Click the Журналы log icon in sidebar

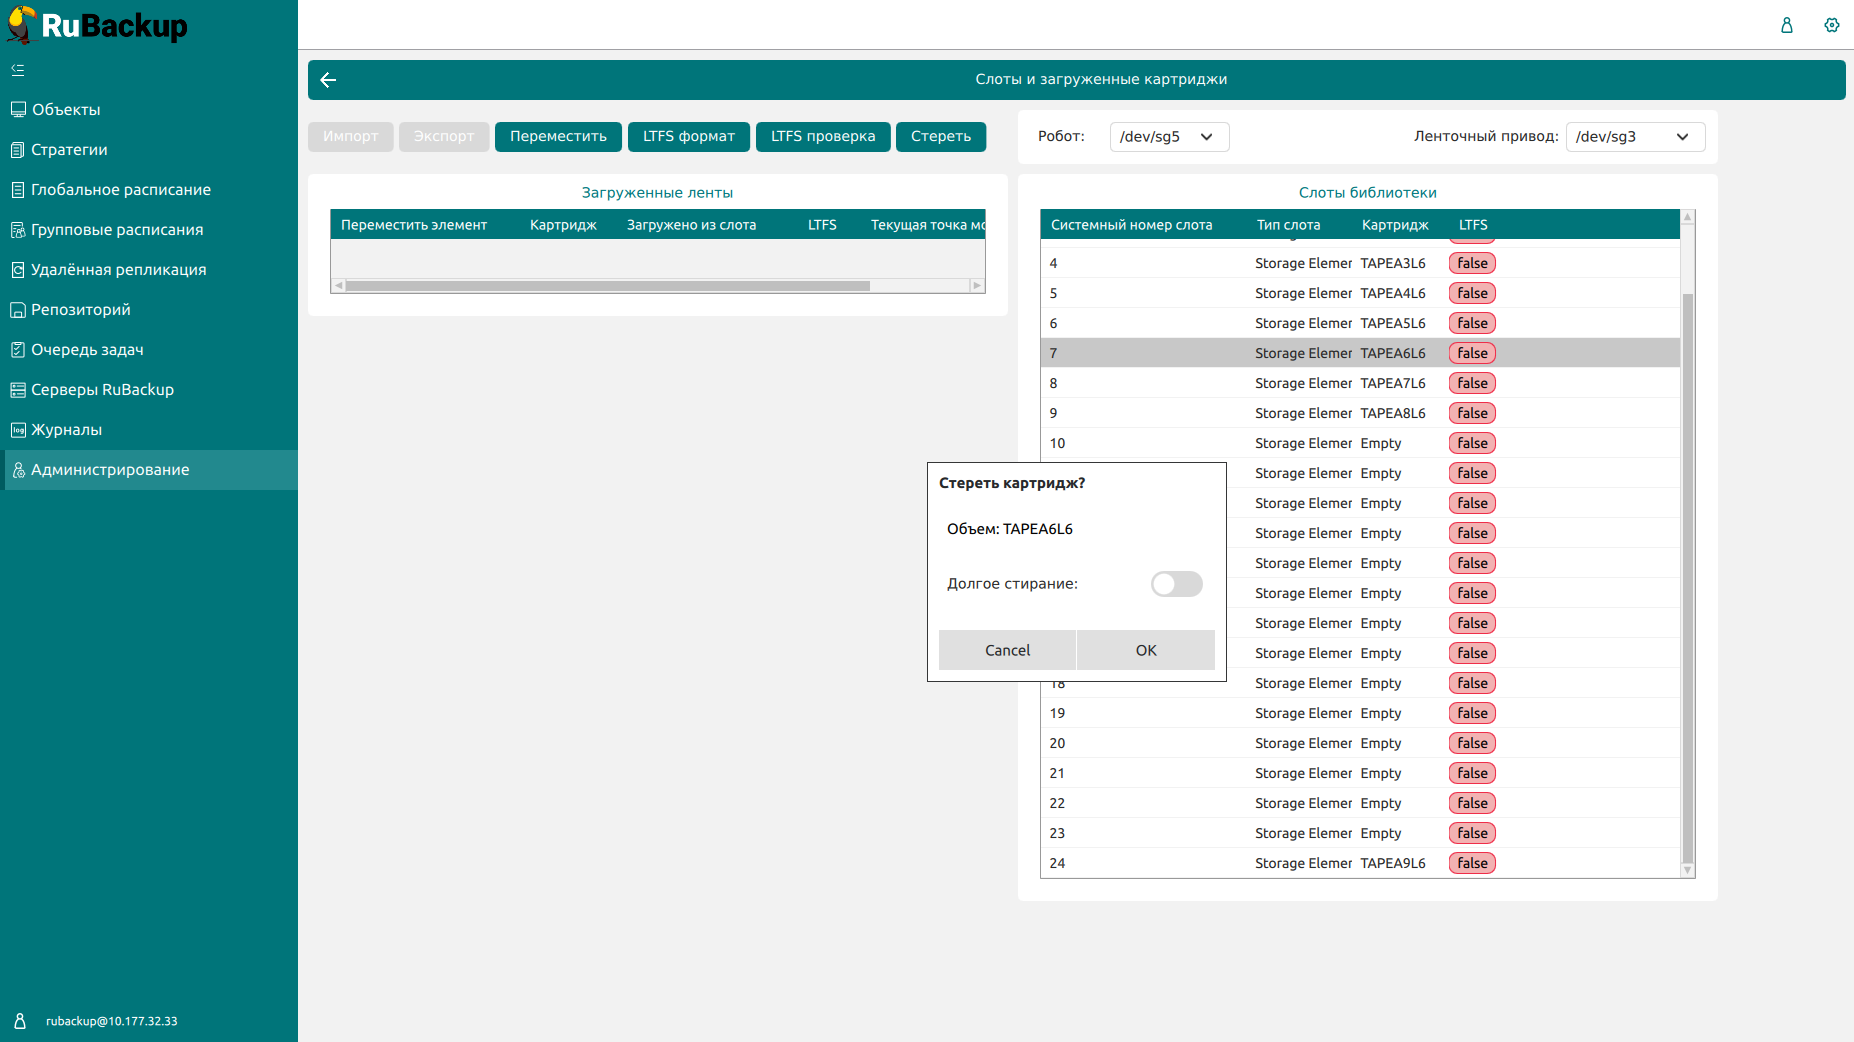[x=18, y=430]
